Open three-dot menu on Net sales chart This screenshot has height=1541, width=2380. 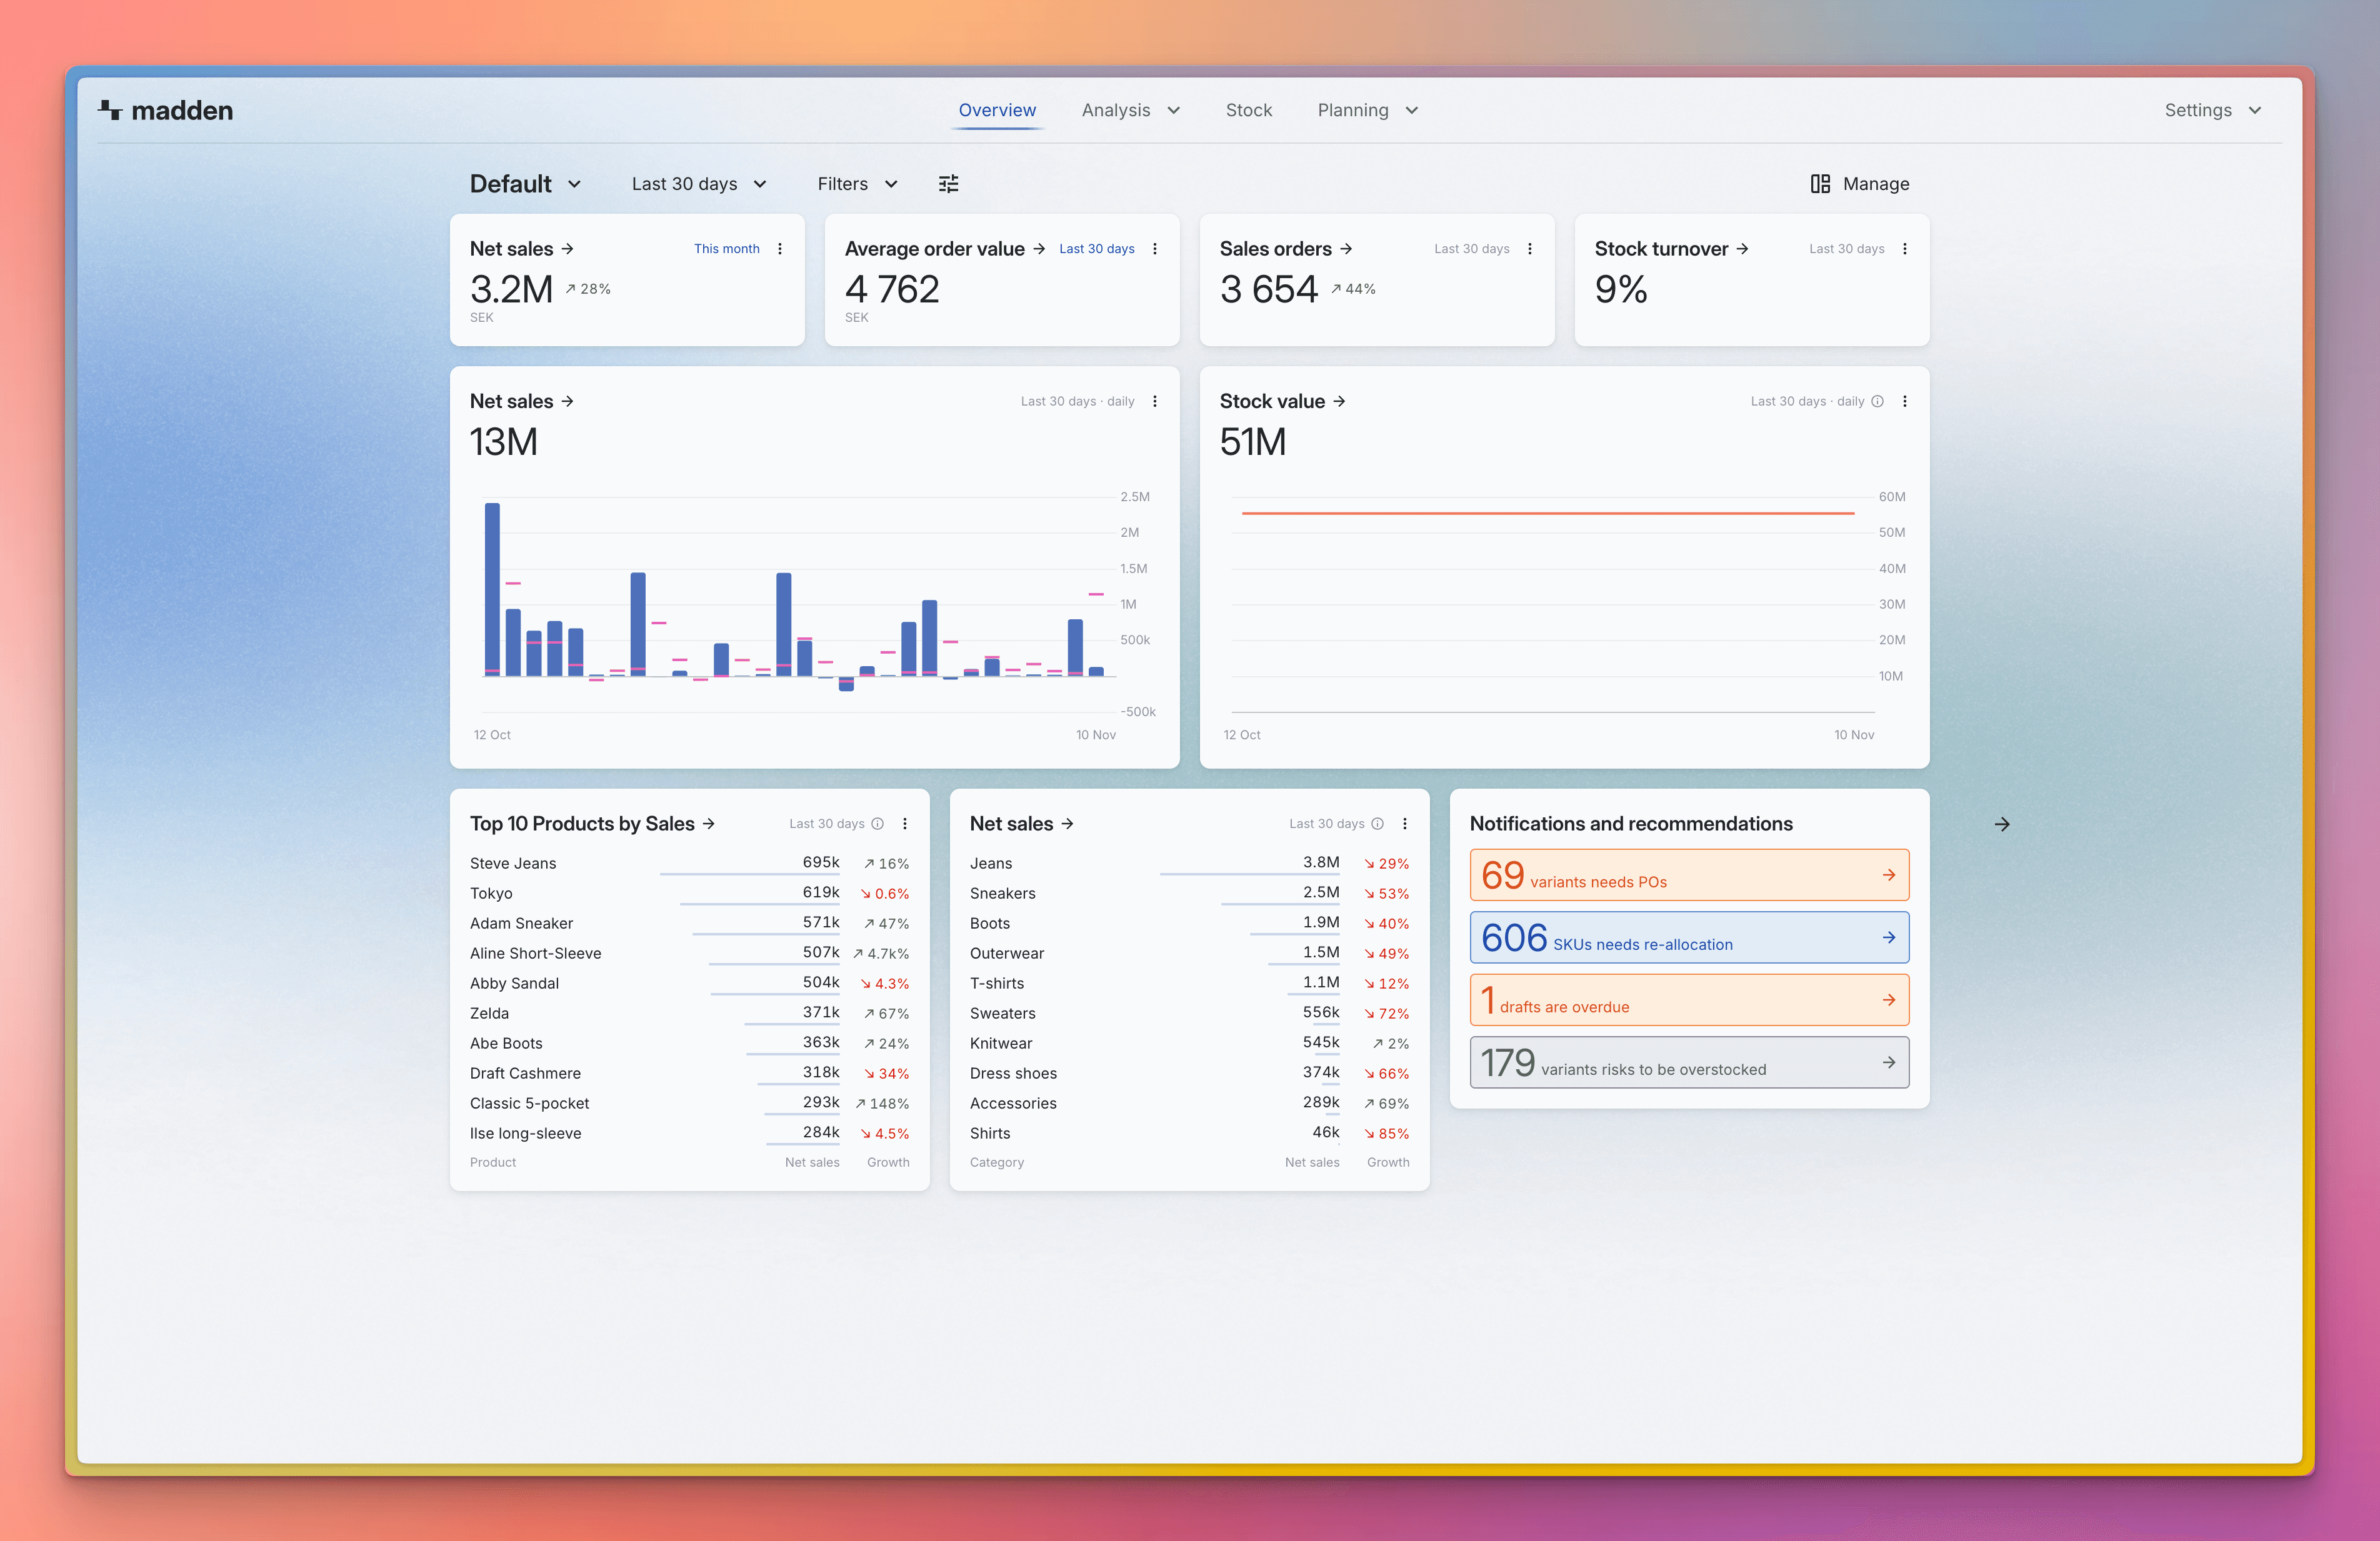coord(1154,401)
